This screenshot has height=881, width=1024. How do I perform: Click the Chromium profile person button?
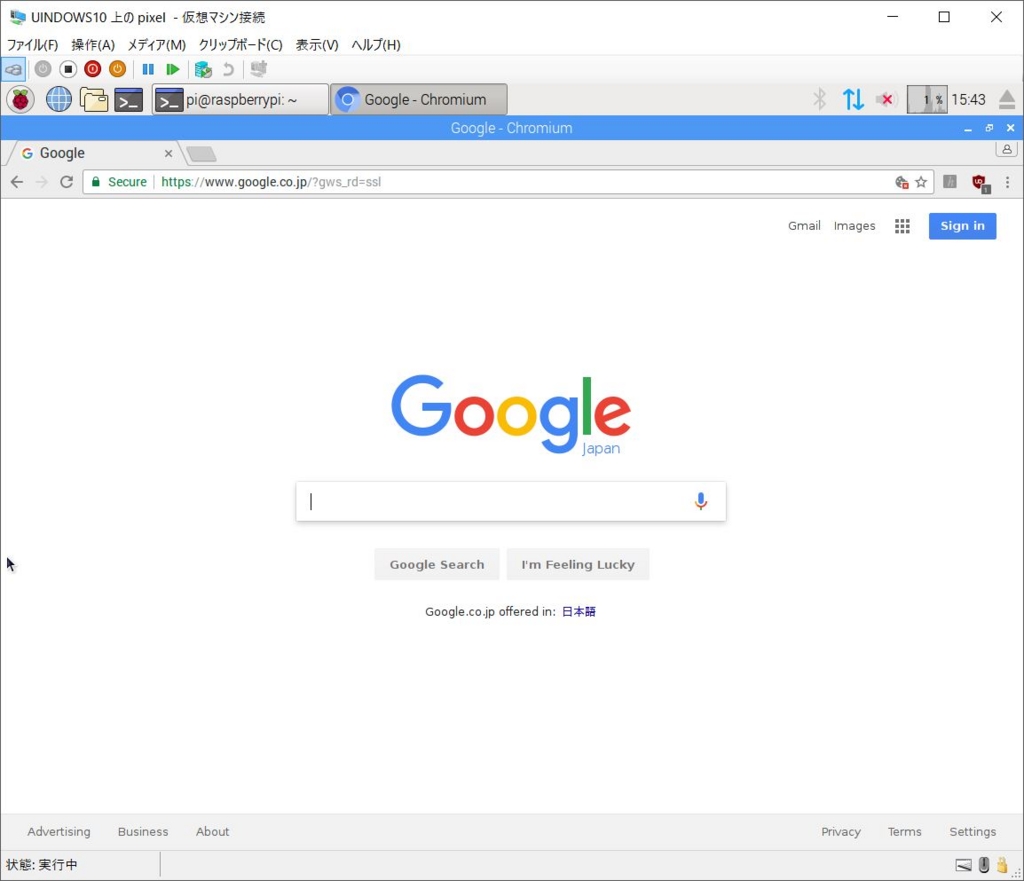[1006, 150]
